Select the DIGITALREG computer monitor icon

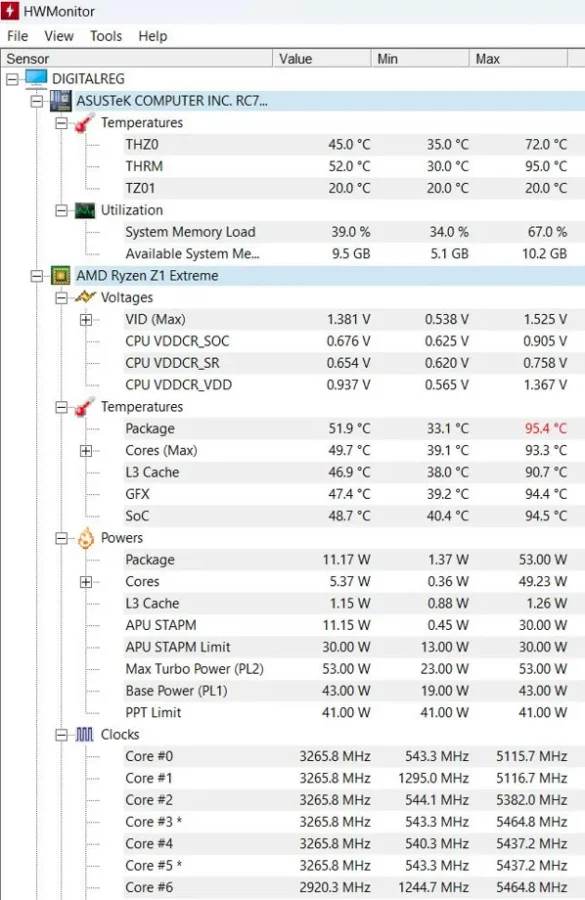[x=36, y=79]
